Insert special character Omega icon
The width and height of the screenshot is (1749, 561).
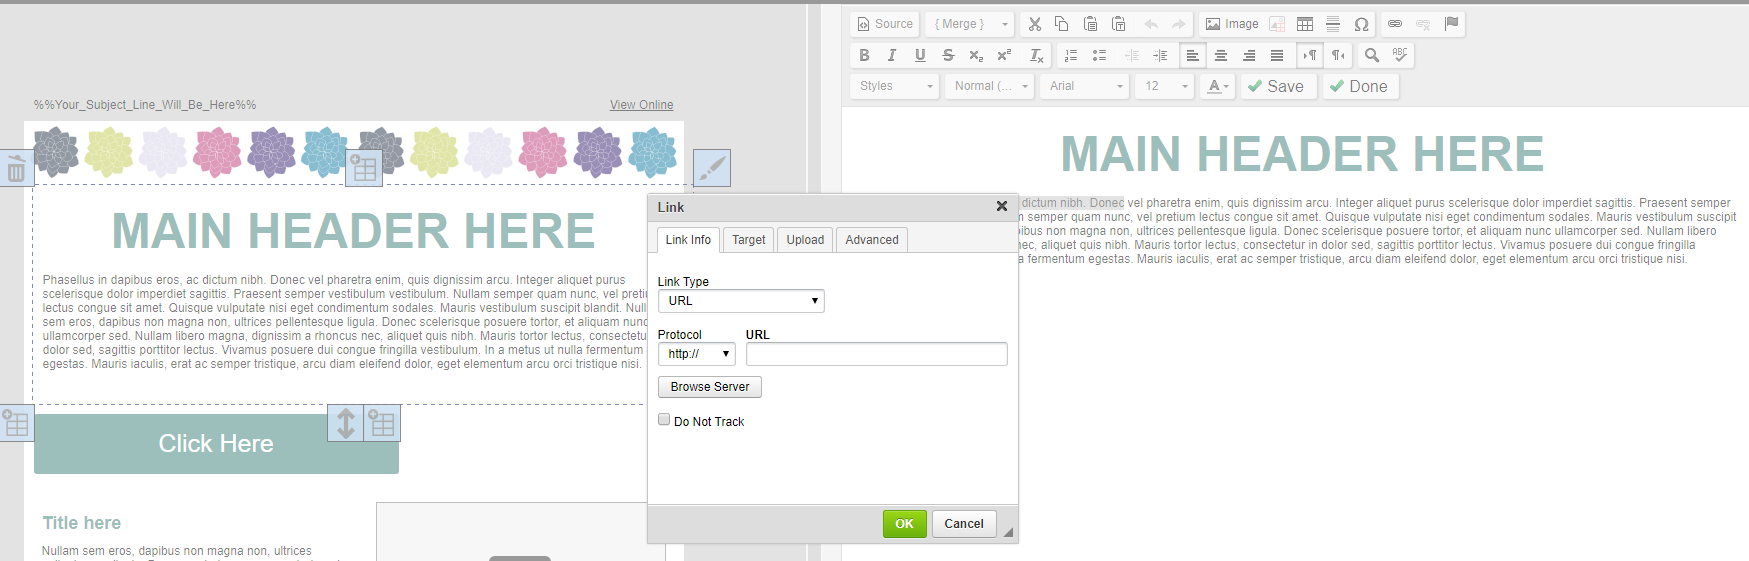pos(1361,24)
